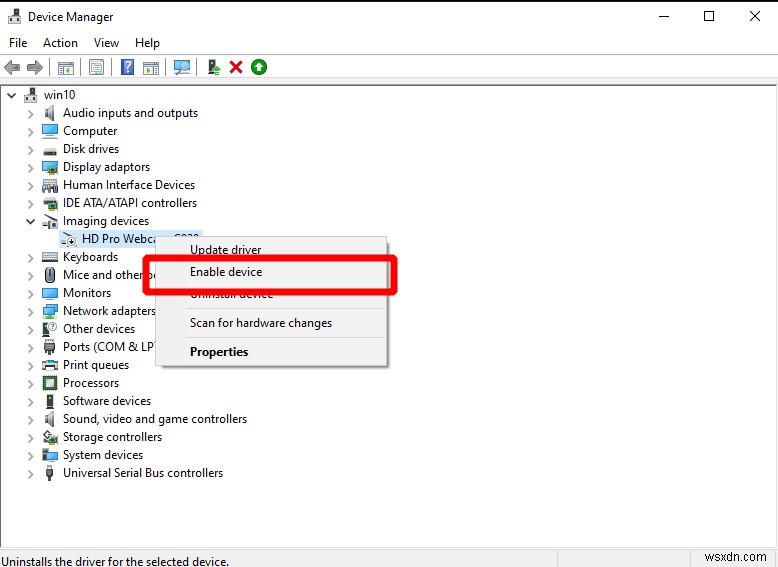Screen dimensions: 778x567
Task: Open the View menu
Action: (x=106, y=43)
